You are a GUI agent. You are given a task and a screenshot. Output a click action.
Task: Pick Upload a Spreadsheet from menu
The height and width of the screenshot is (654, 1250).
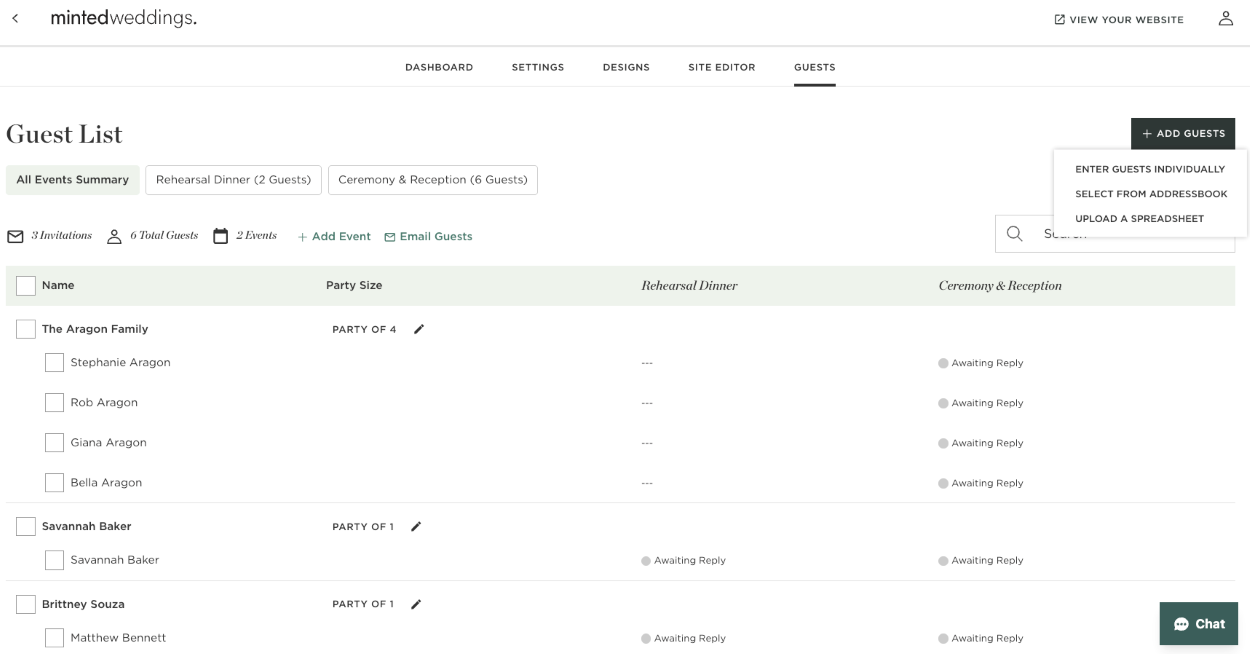click(1139, 219)
